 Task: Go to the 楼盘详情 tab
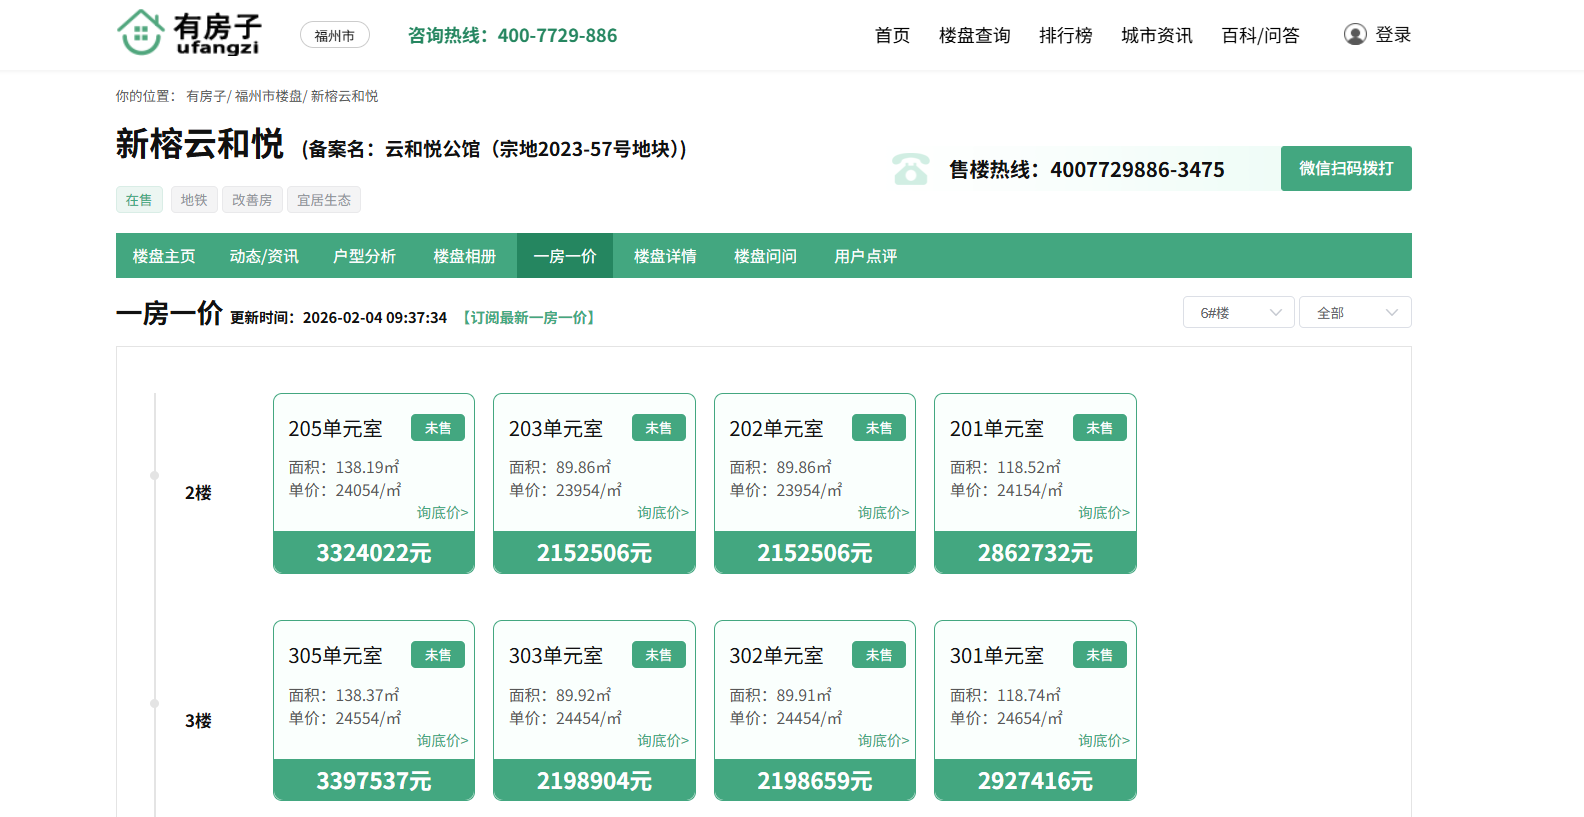tap(665, 256)
